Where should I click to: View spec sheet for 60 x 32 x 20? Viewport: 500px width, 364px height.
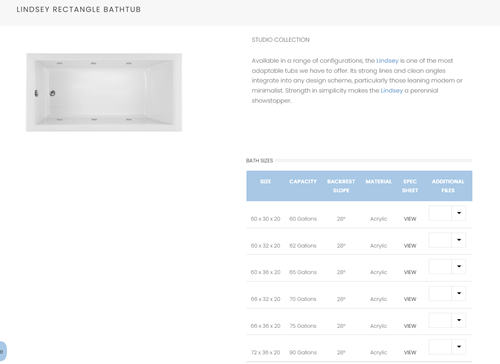point(410,246)
